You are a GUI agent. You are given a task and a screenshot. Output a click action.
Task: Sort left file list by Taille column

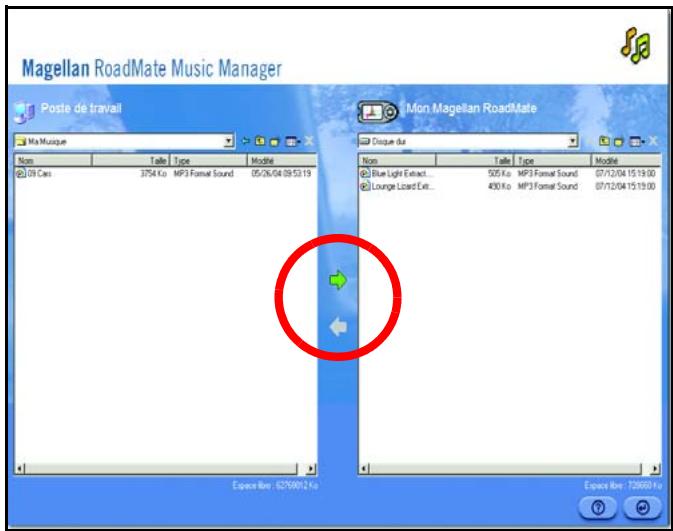(130, 161)
